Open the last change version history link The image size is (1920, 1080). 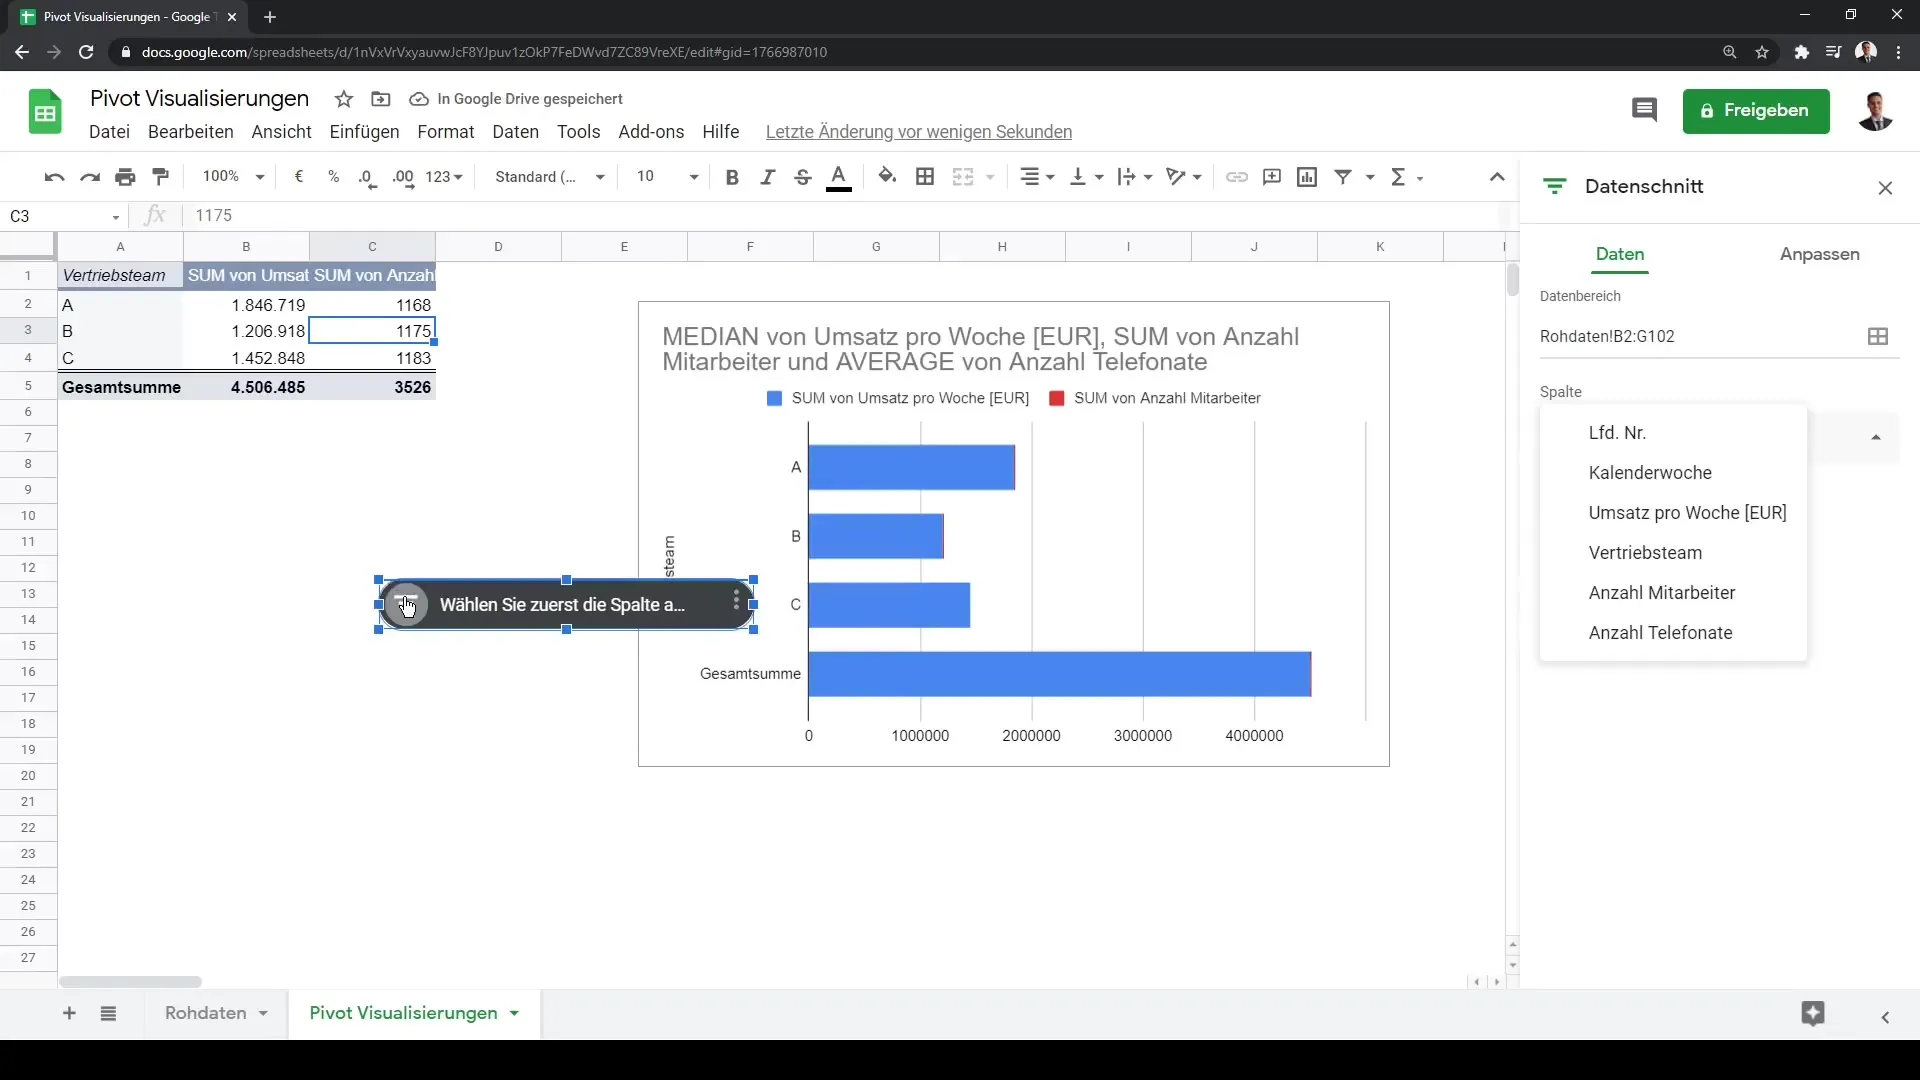tap(918, 132)
